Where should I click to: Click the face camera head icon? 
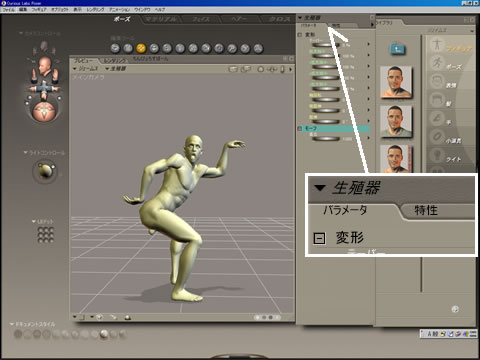[44, 66]
